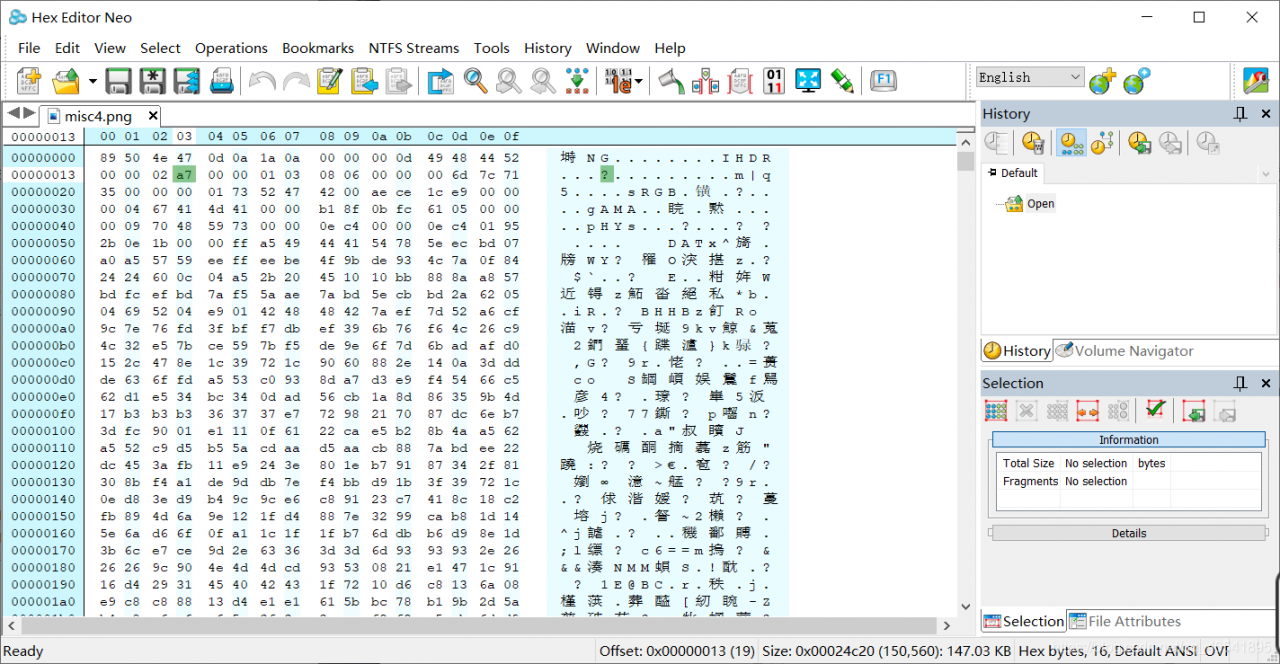Click the green highlighter pencil icon

(x=842, y=81)
